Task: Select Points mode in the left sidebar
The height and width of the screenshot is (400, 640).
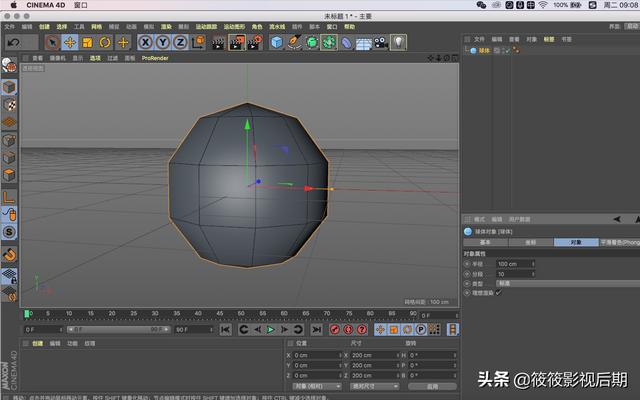Action: pyautogui.click(x=9, y=140)
